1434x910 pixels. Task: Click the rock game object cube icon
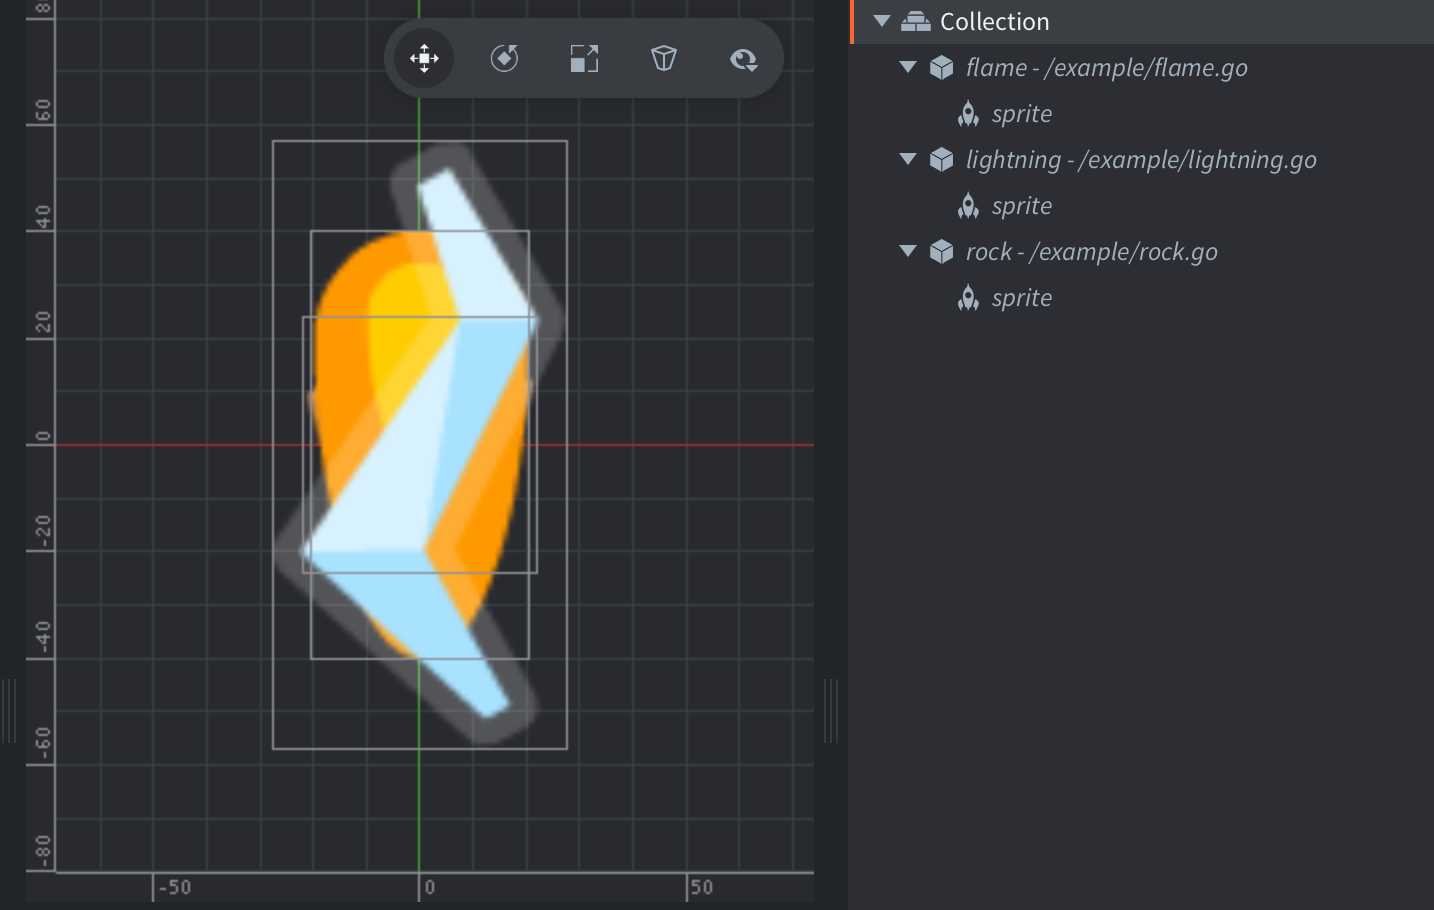tap(941, 251)
